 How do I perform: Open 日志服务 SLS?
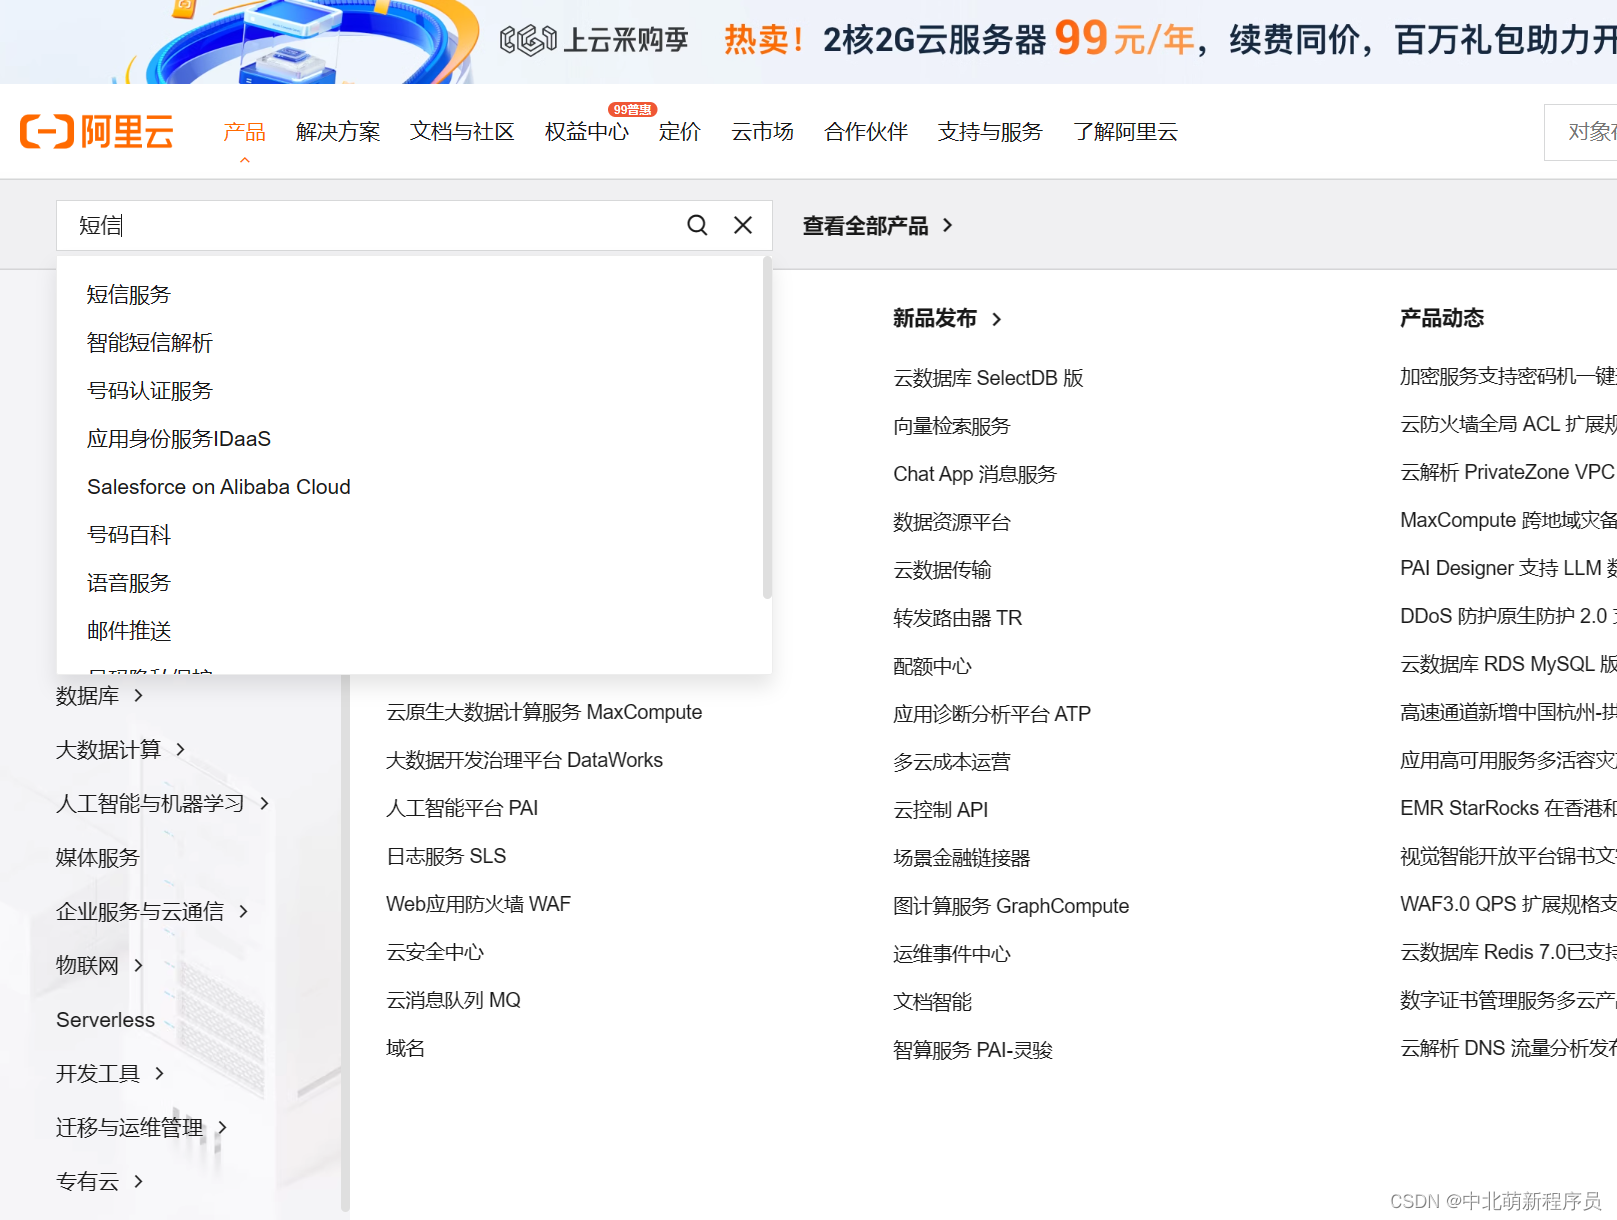tap(446, 856)
